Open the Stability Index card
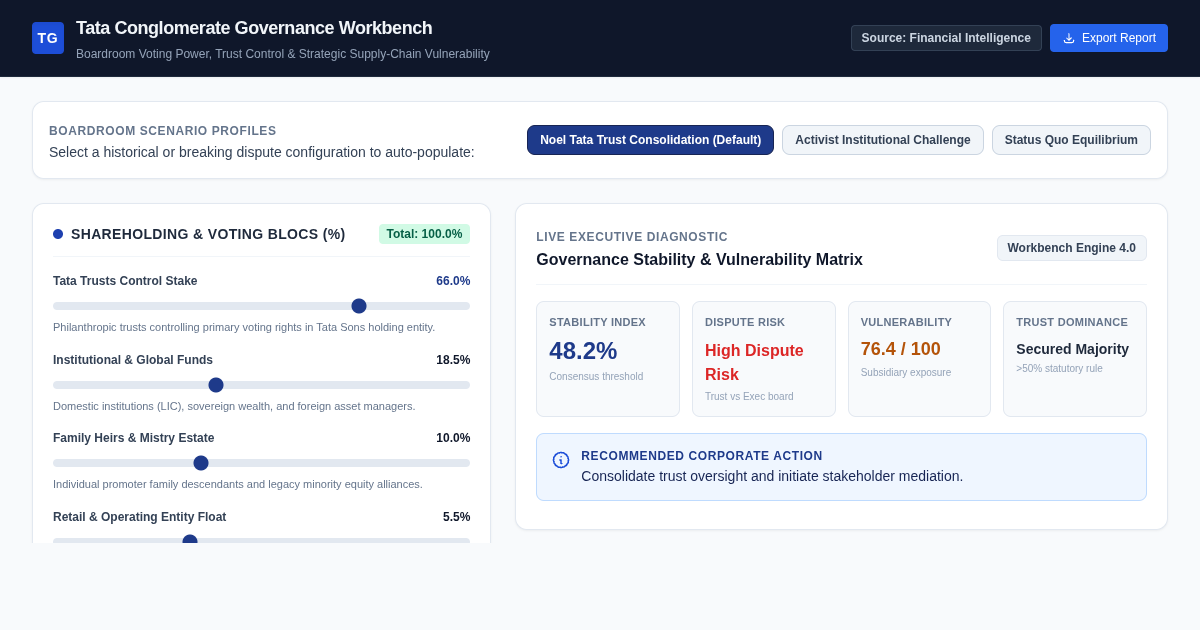The width and height of the screenshot is (1200, 630). click(x=608, y=359)
